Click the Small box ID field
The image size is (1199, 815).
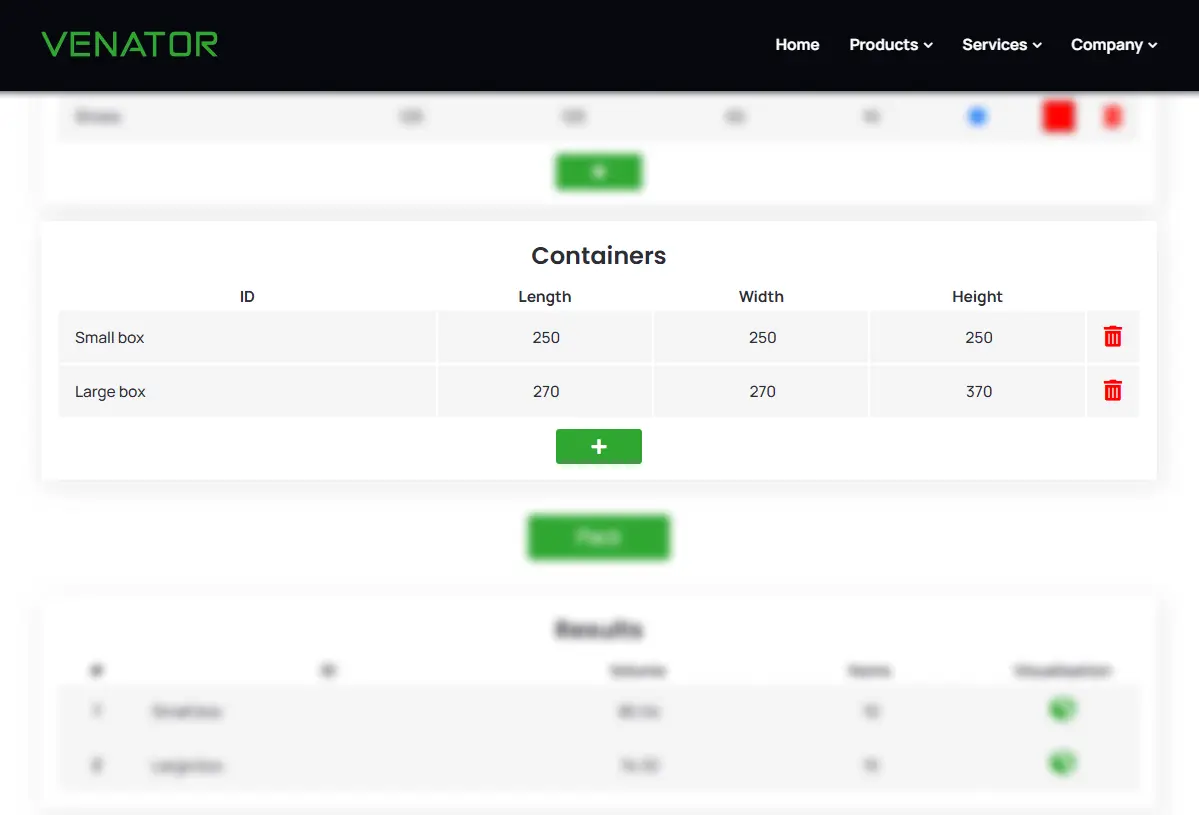(x=247, y=337)
